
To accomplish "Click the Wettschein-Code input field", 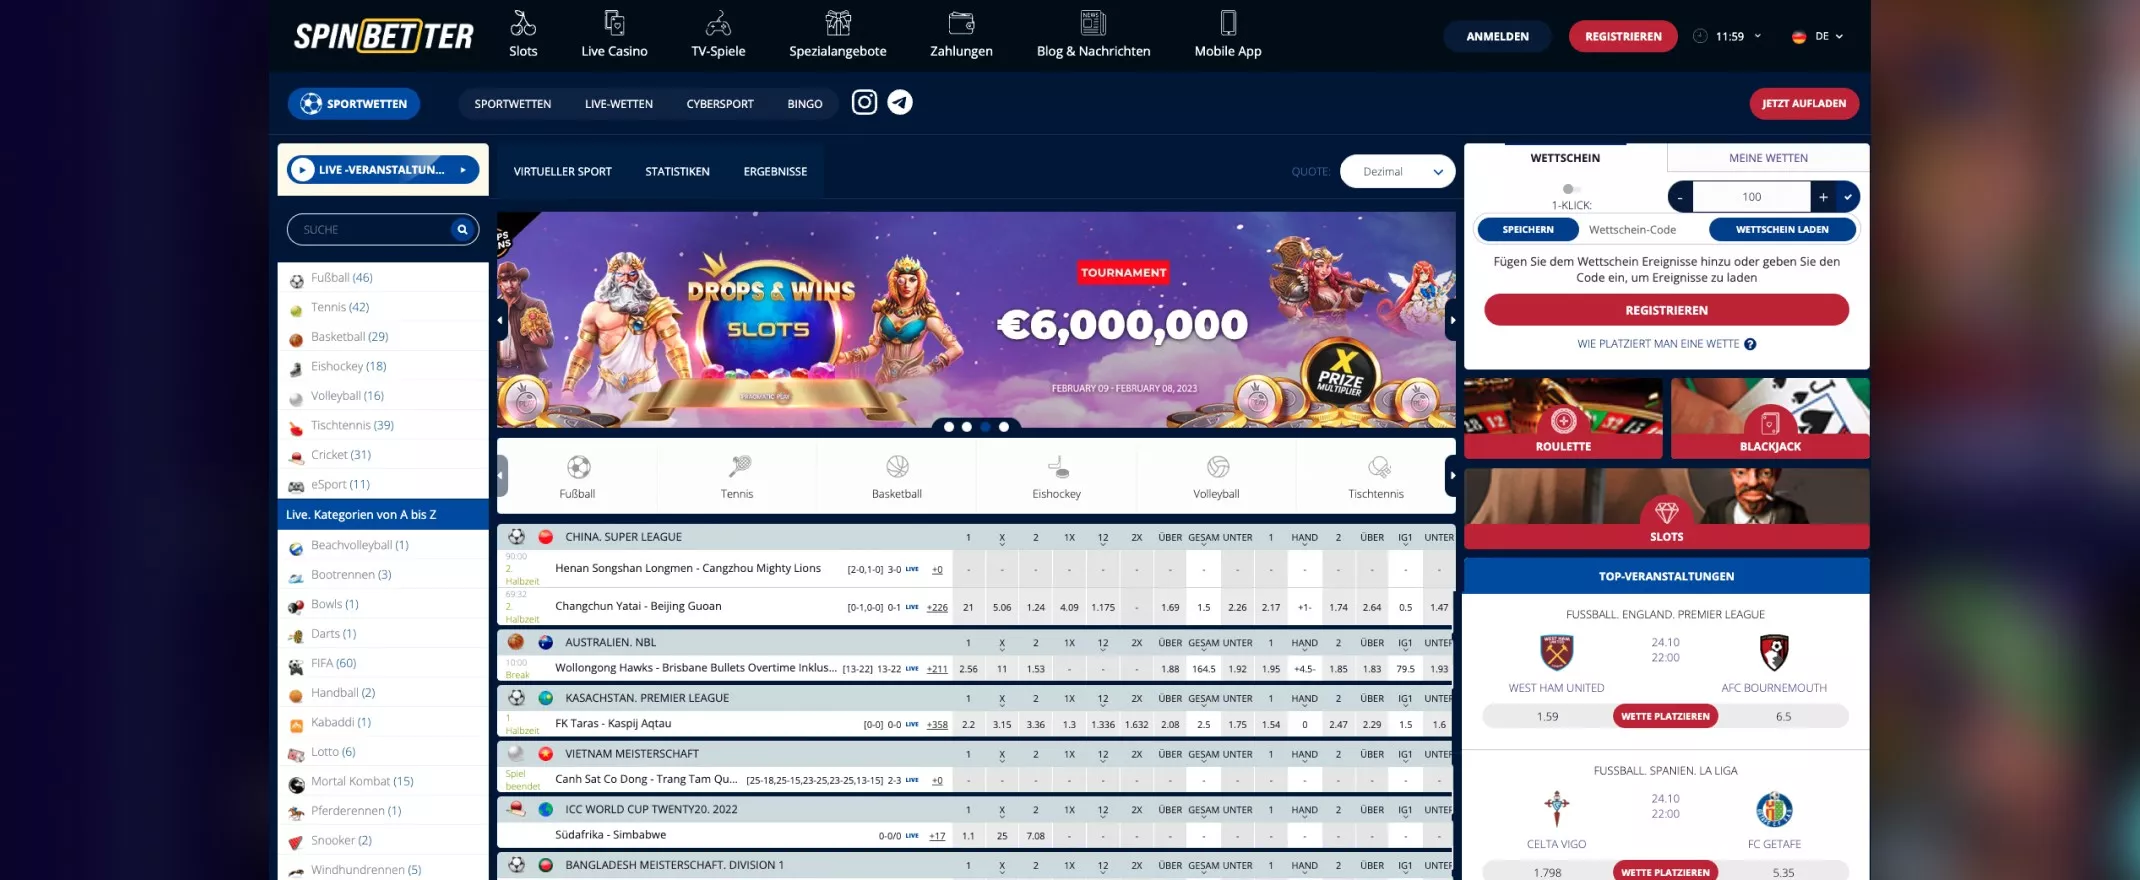I will [x=1643, y=230].
